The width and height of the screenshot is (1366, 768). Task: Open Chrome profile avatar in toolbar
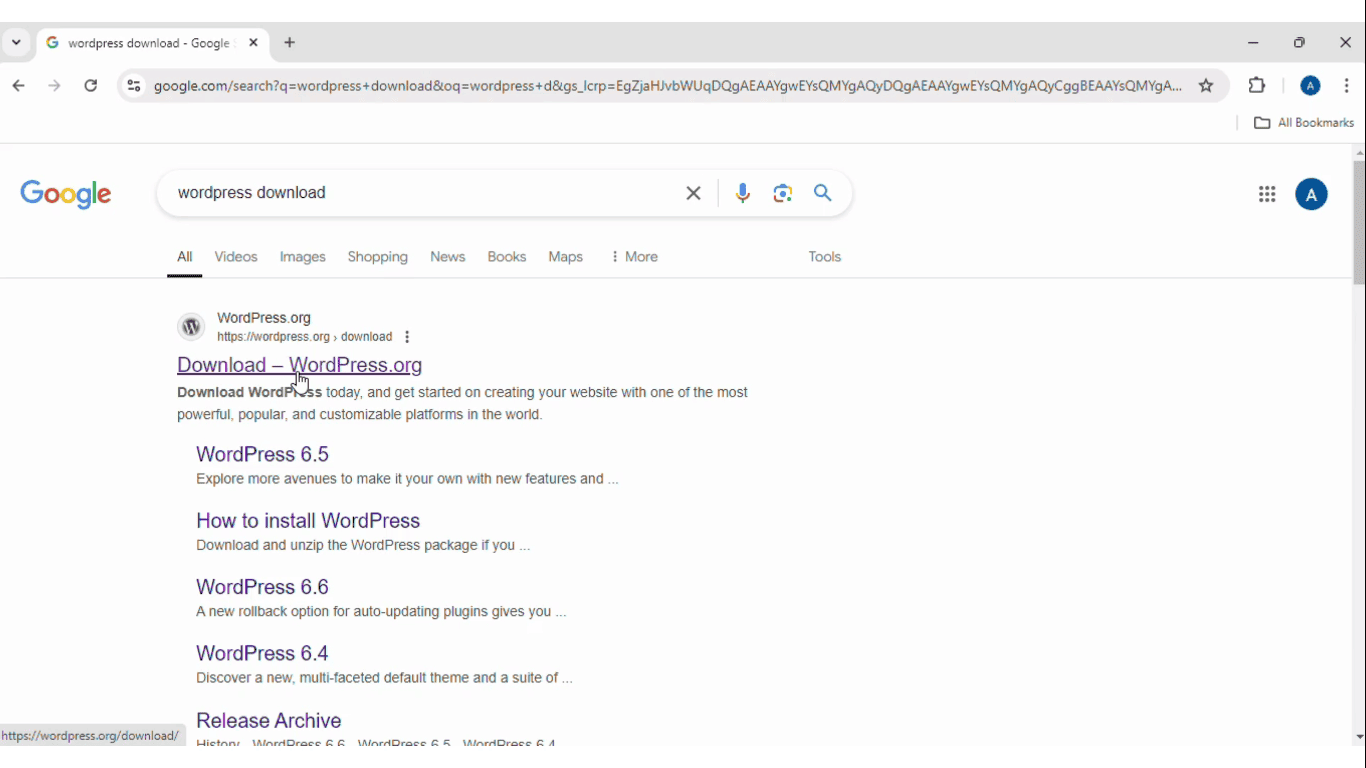click(x=1310, y=86)
